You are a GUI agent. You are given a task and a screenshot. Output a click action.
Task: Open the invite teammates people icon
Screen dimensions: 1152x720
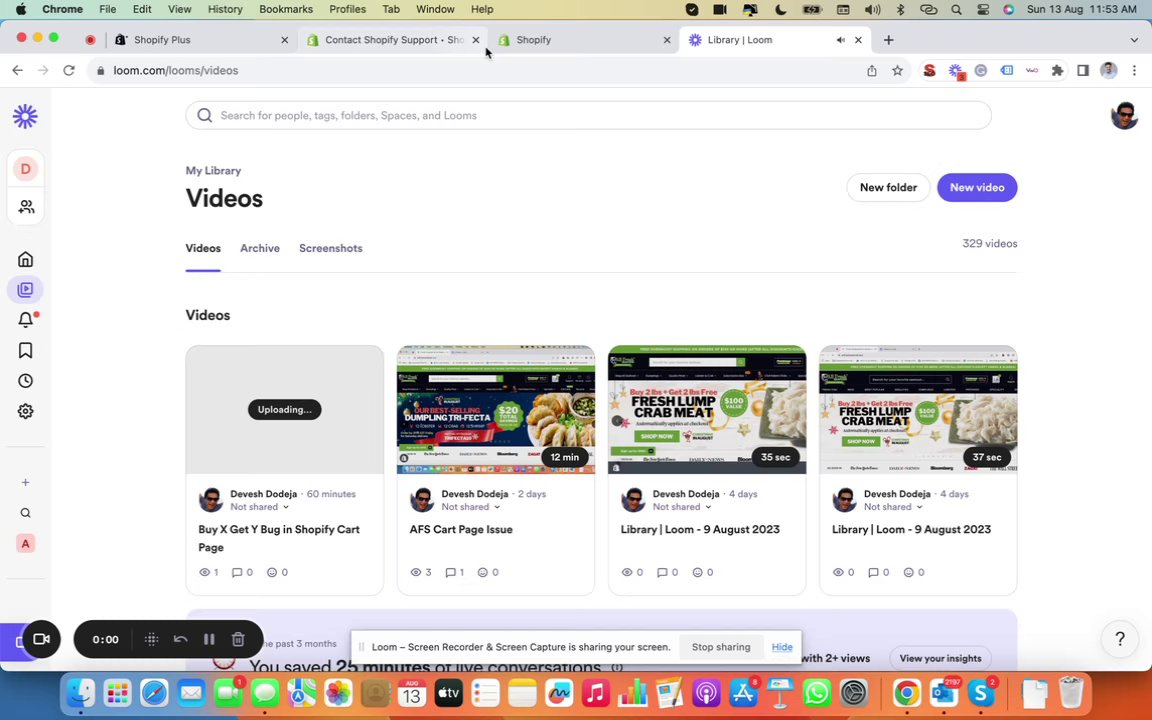pos(26,206)
